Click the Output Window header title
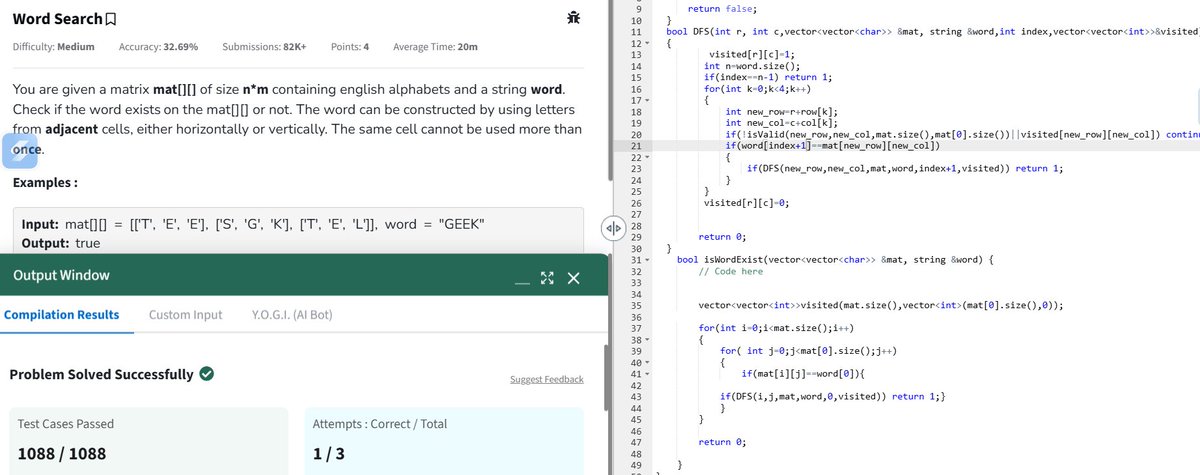Screen dimensions: 1200x475 point(61,275)
